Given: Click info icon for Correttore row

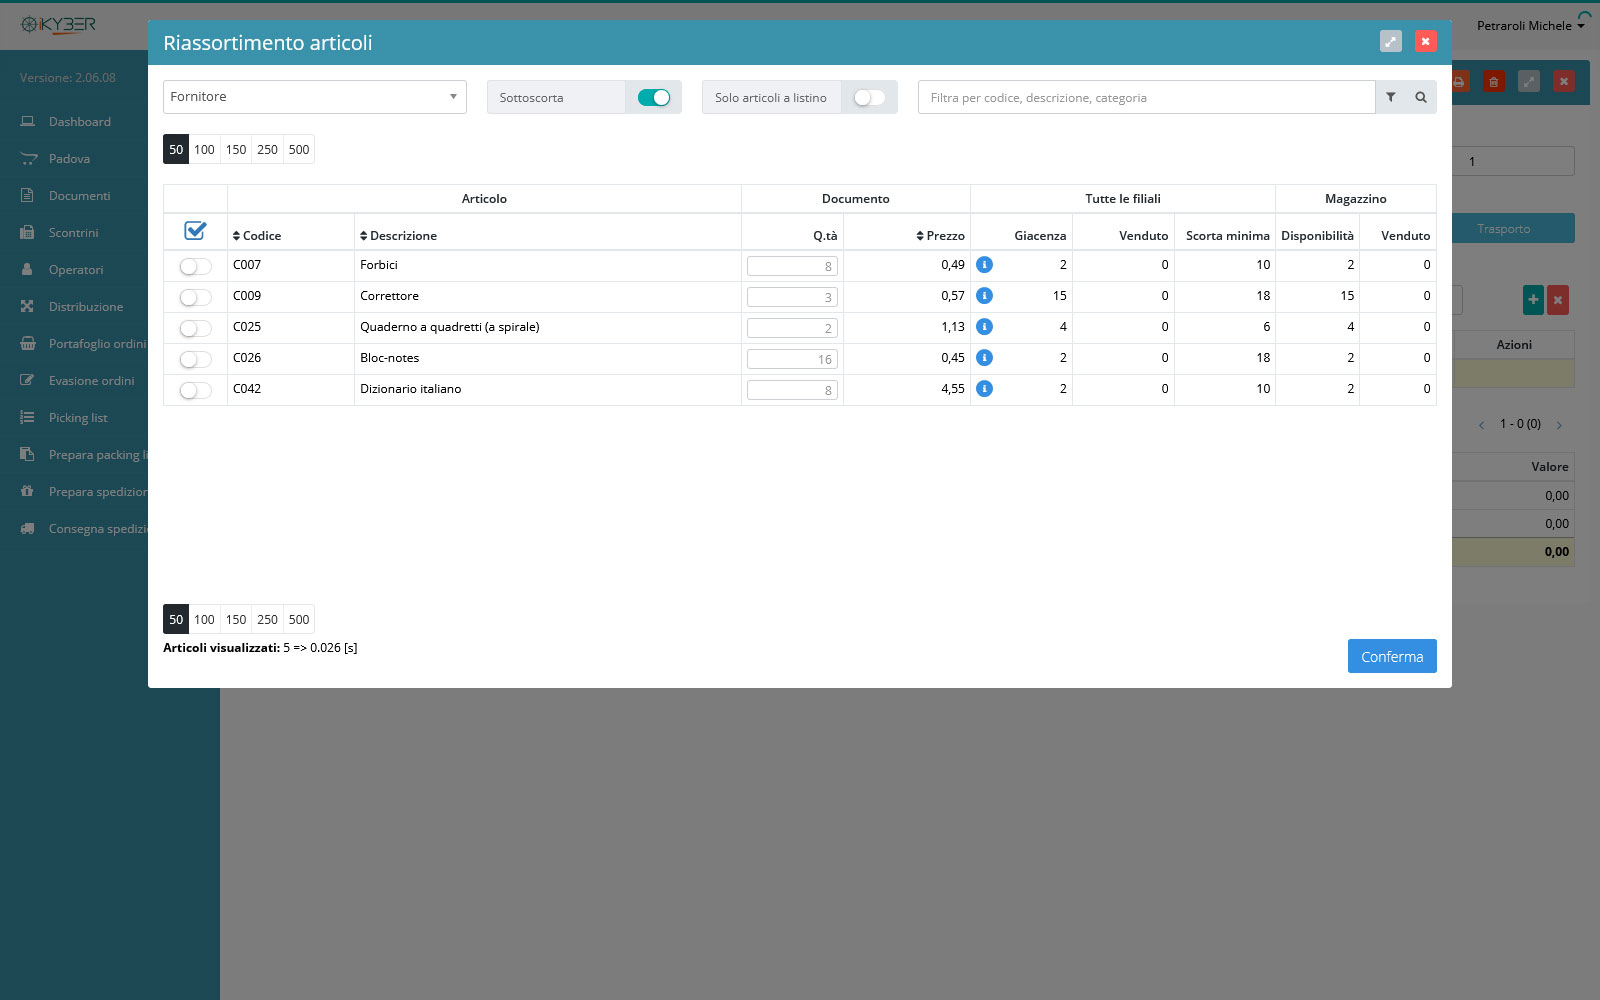Looking at the screenshot, I should (984, 296).
